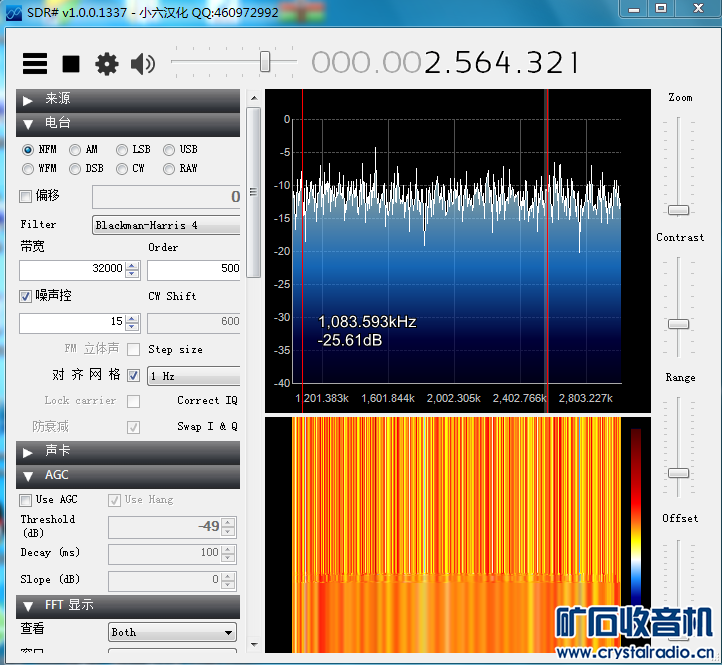
Task: Enable the Use AGC checkbox
Action: 25,500
